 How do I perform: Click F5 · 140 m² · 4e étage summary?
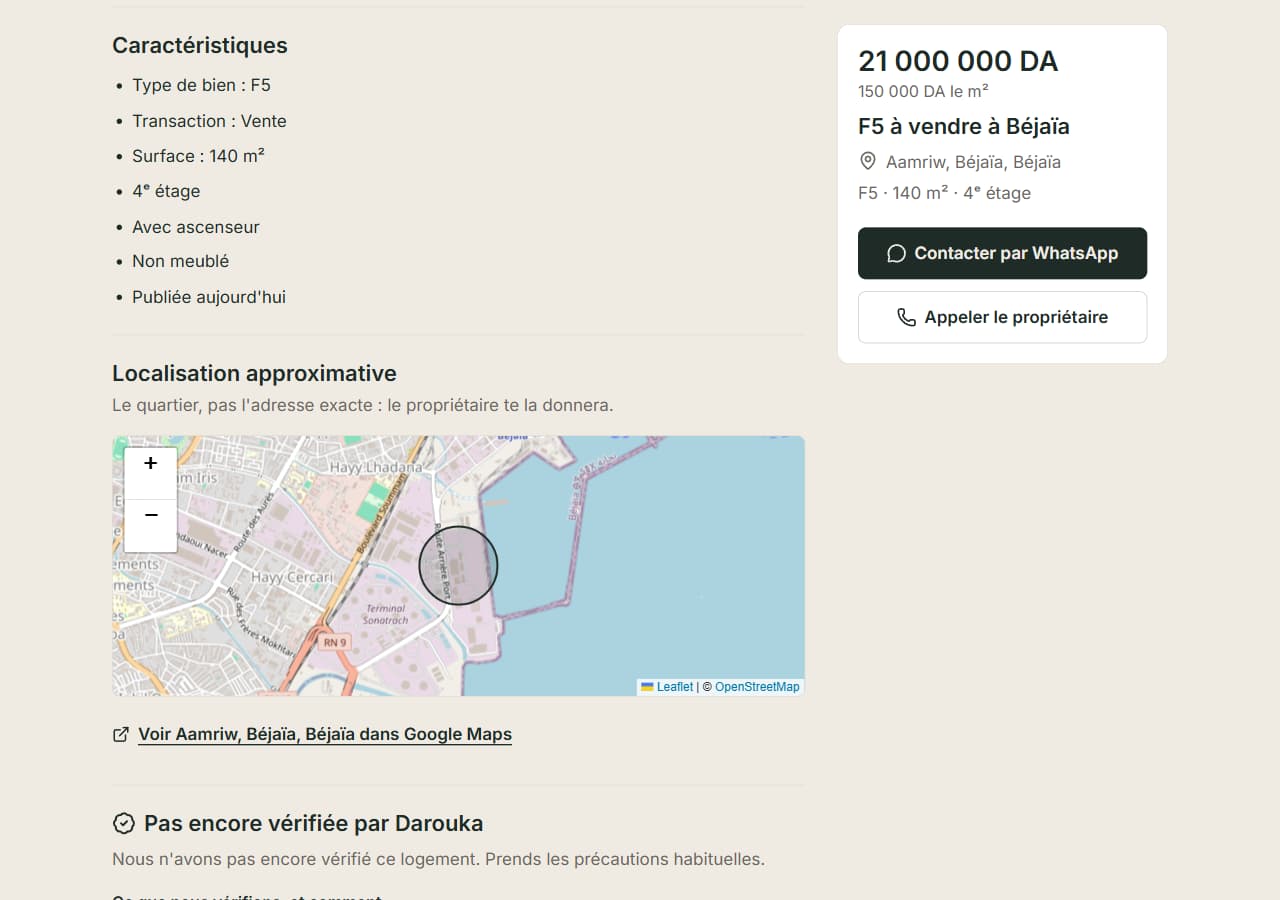coord(944,193)
